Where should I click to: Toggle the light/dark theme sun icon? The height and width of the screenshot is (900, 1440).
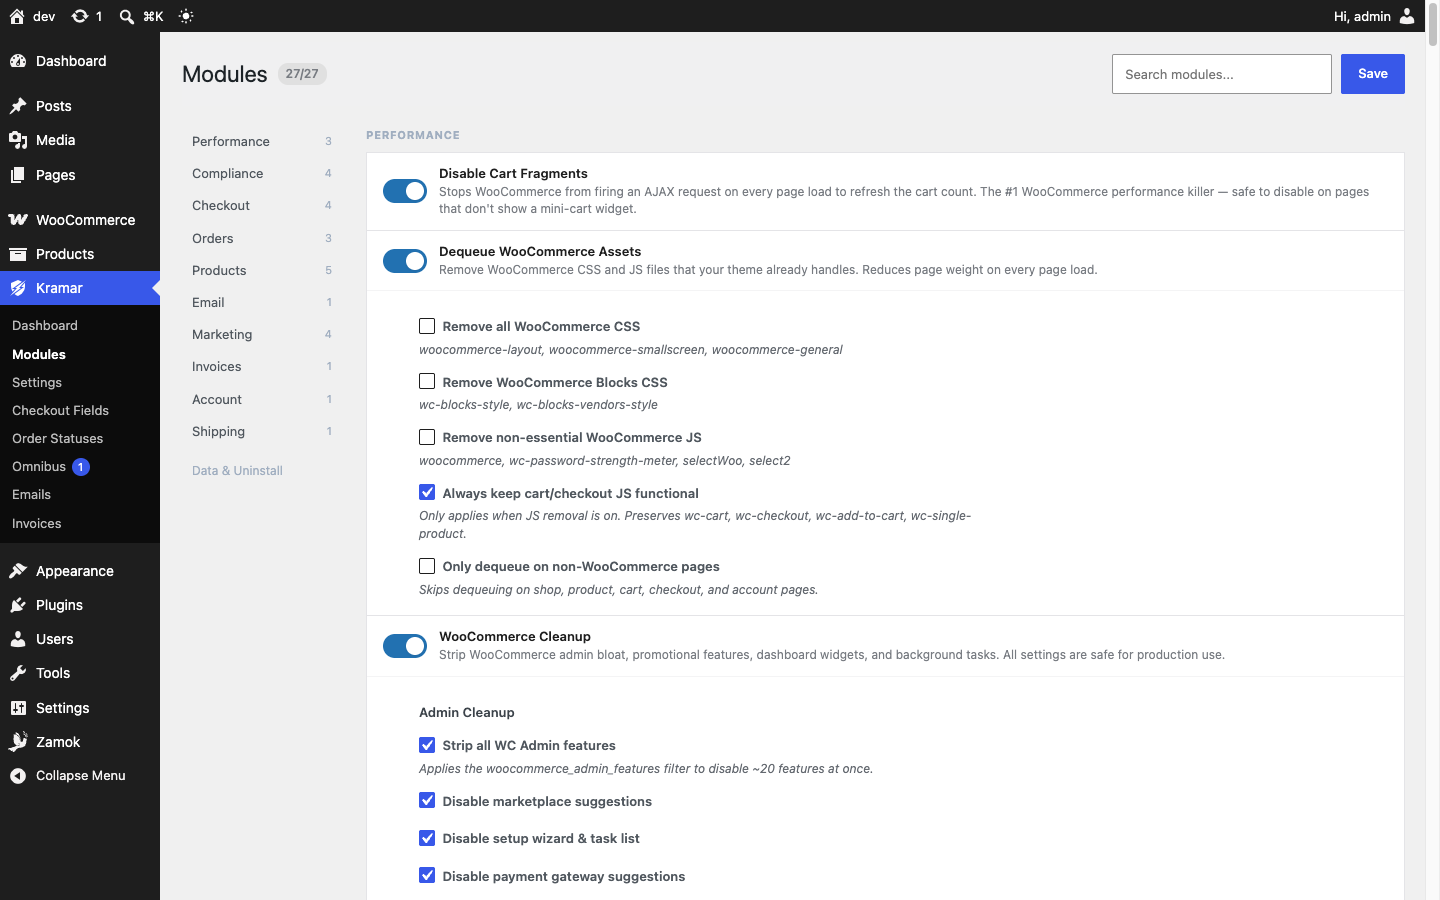(x=186, y=16)
